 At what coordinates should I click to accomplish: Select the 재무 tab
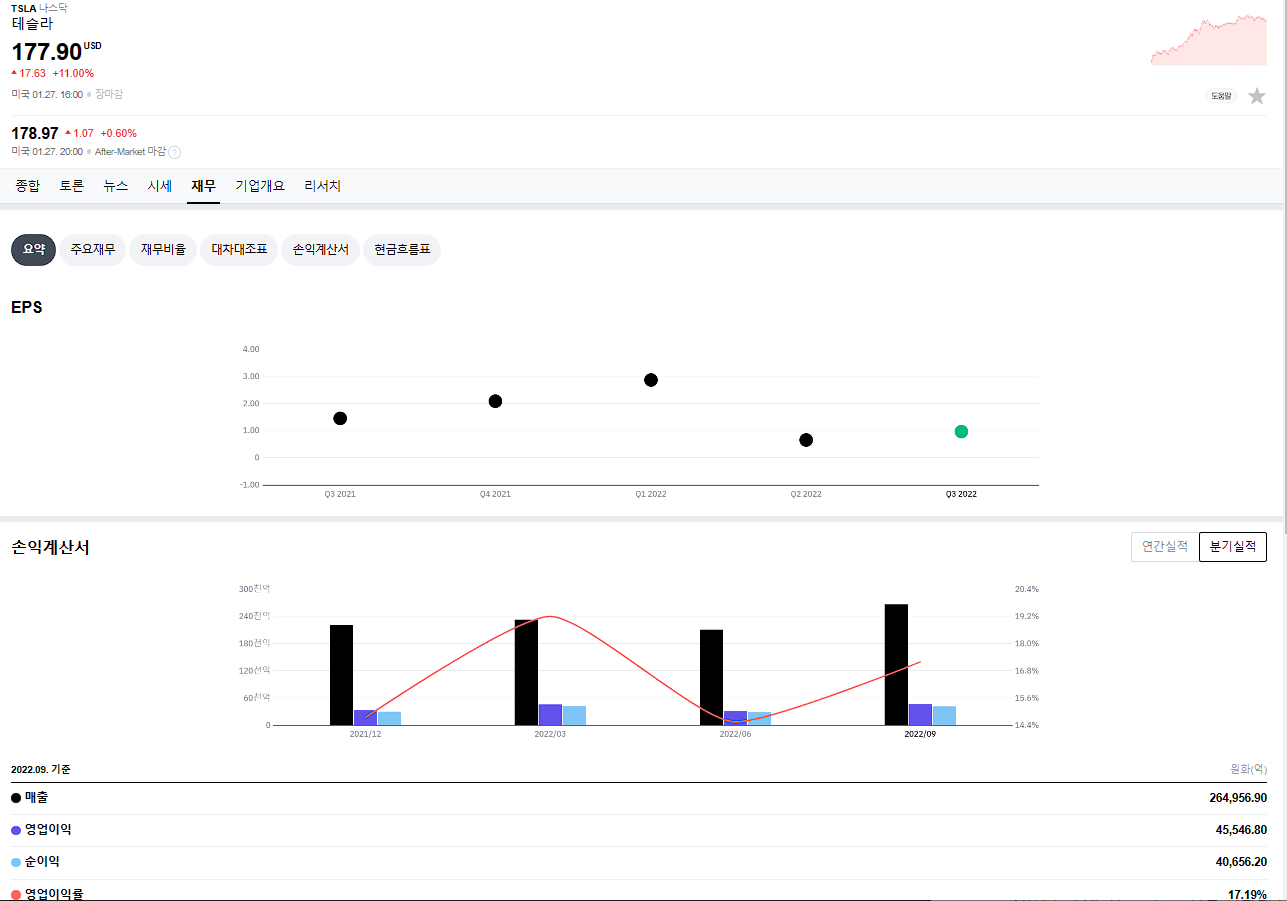[203, 186]
